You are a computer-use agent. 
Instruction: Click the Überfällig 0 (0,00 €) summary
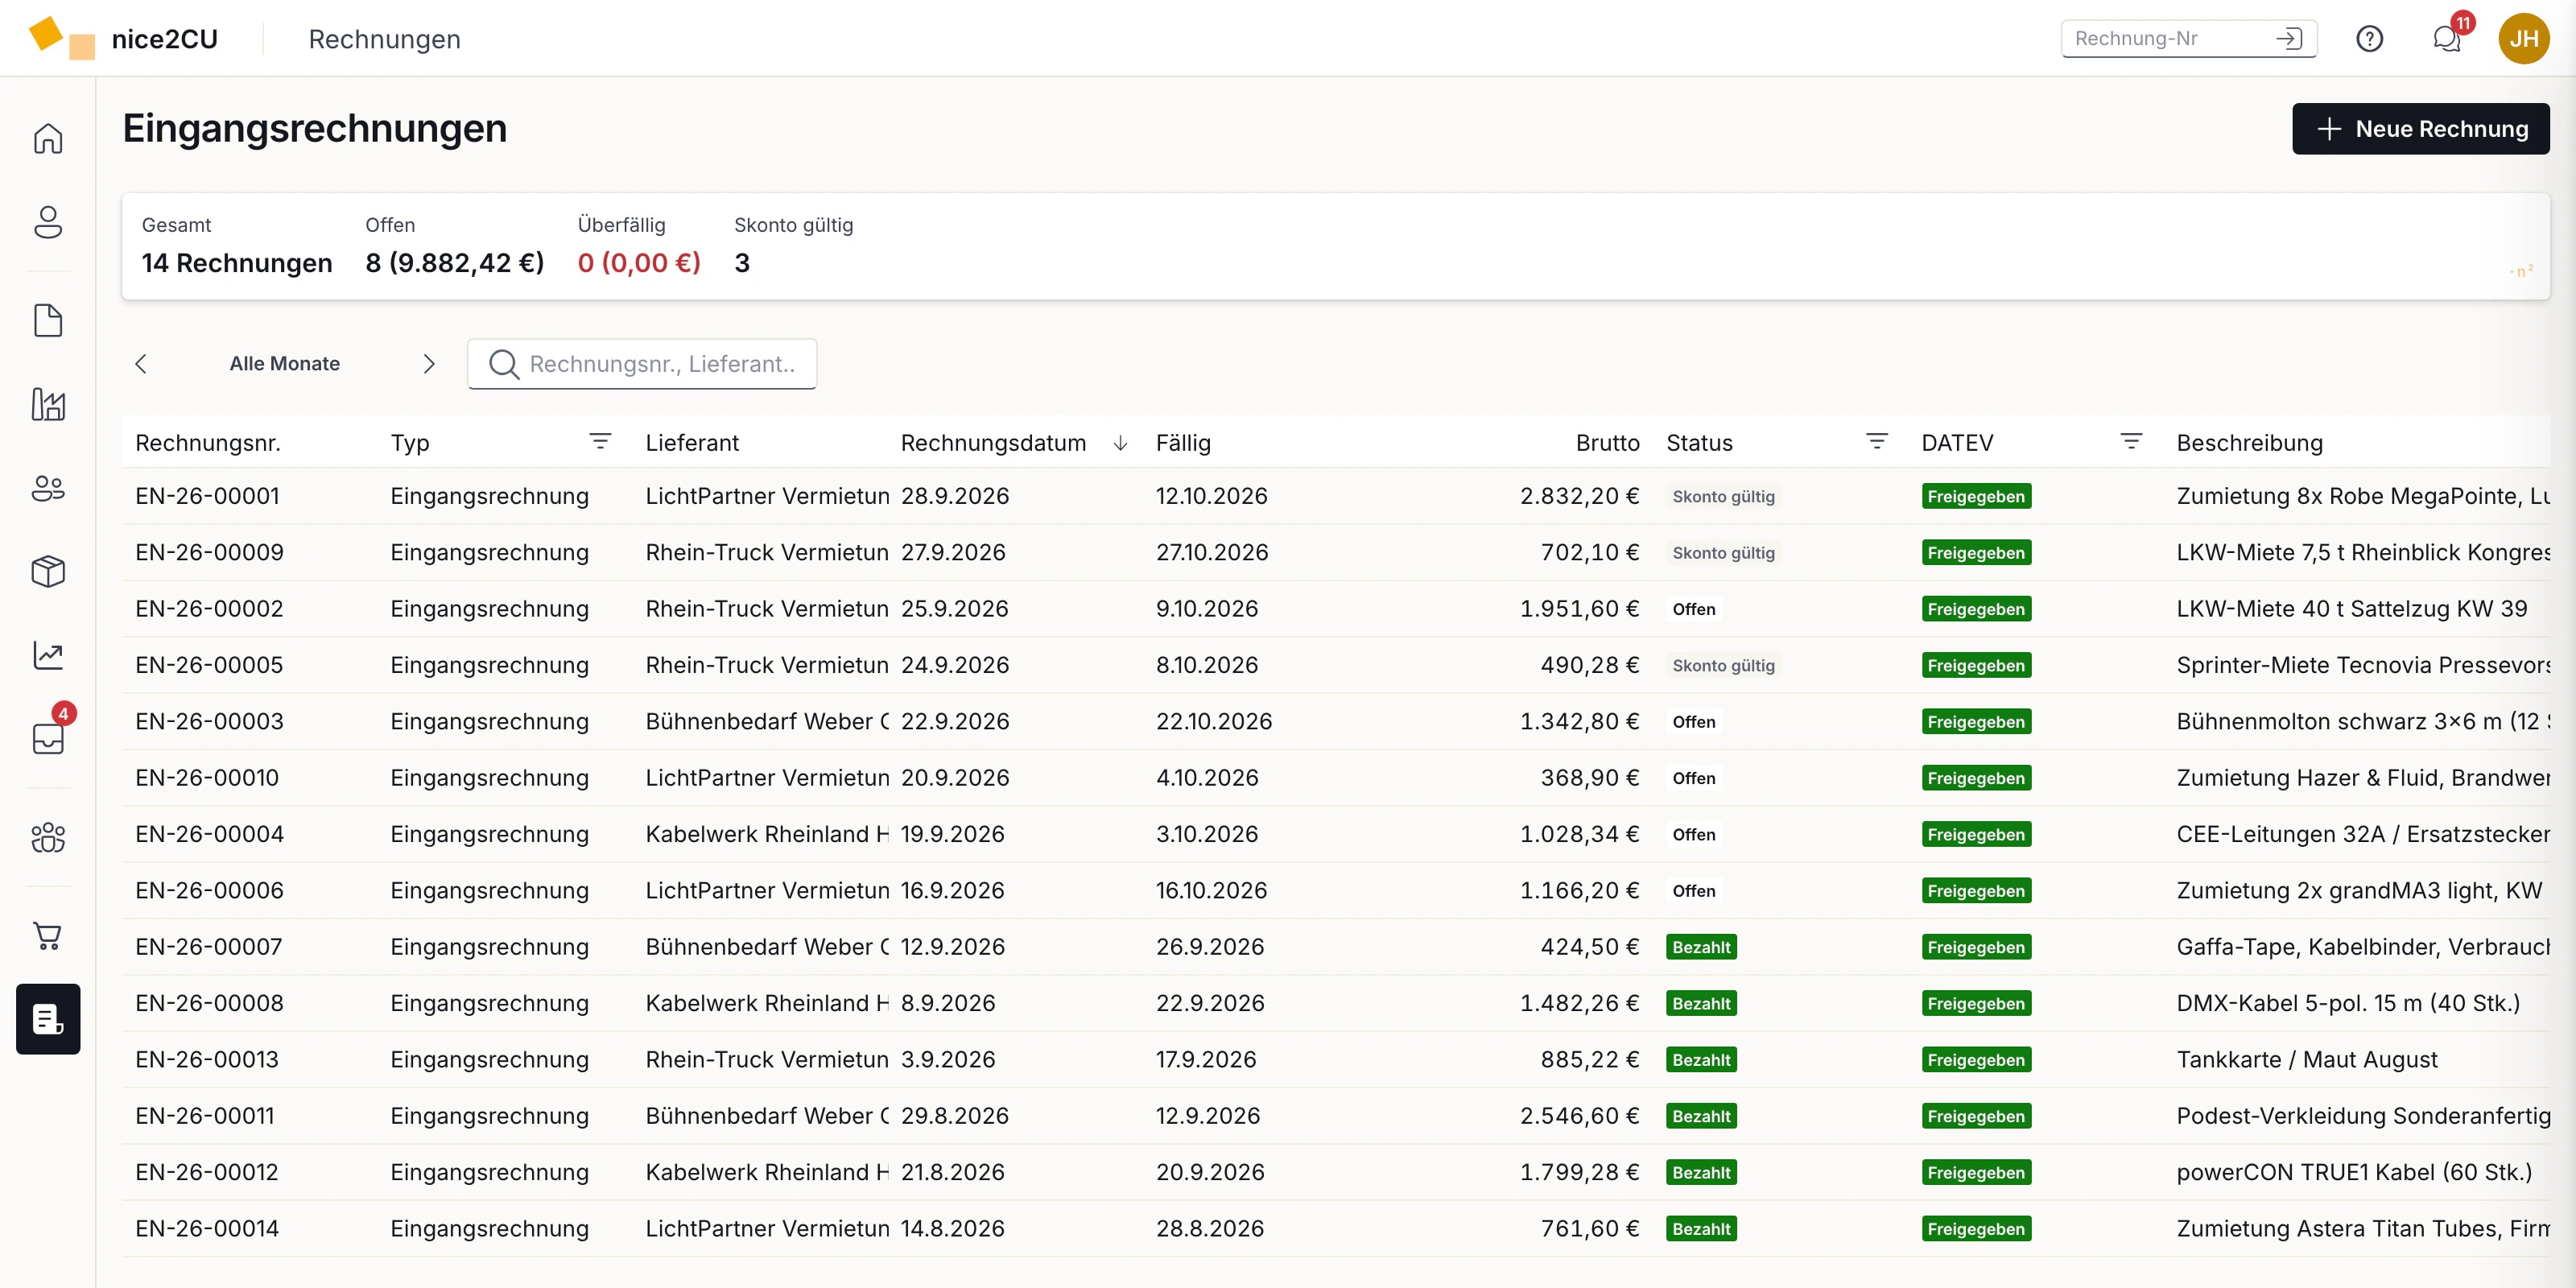tap(639, 246)
